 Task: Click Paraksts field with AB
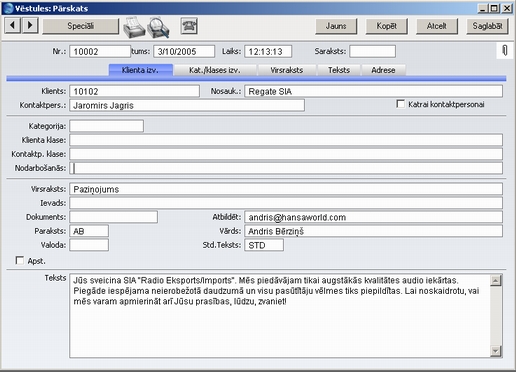89,231
